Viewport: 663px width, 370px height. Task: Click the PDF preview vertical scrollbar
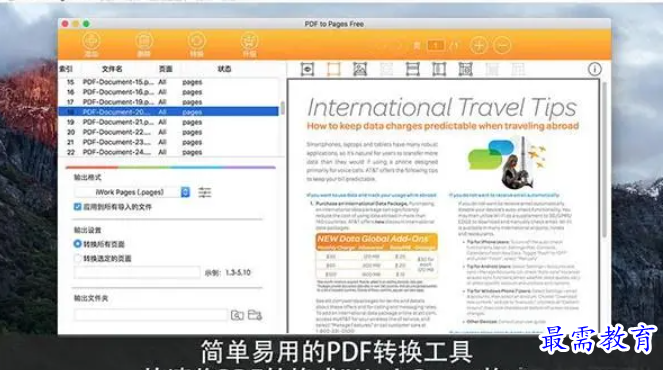(605, 161)
